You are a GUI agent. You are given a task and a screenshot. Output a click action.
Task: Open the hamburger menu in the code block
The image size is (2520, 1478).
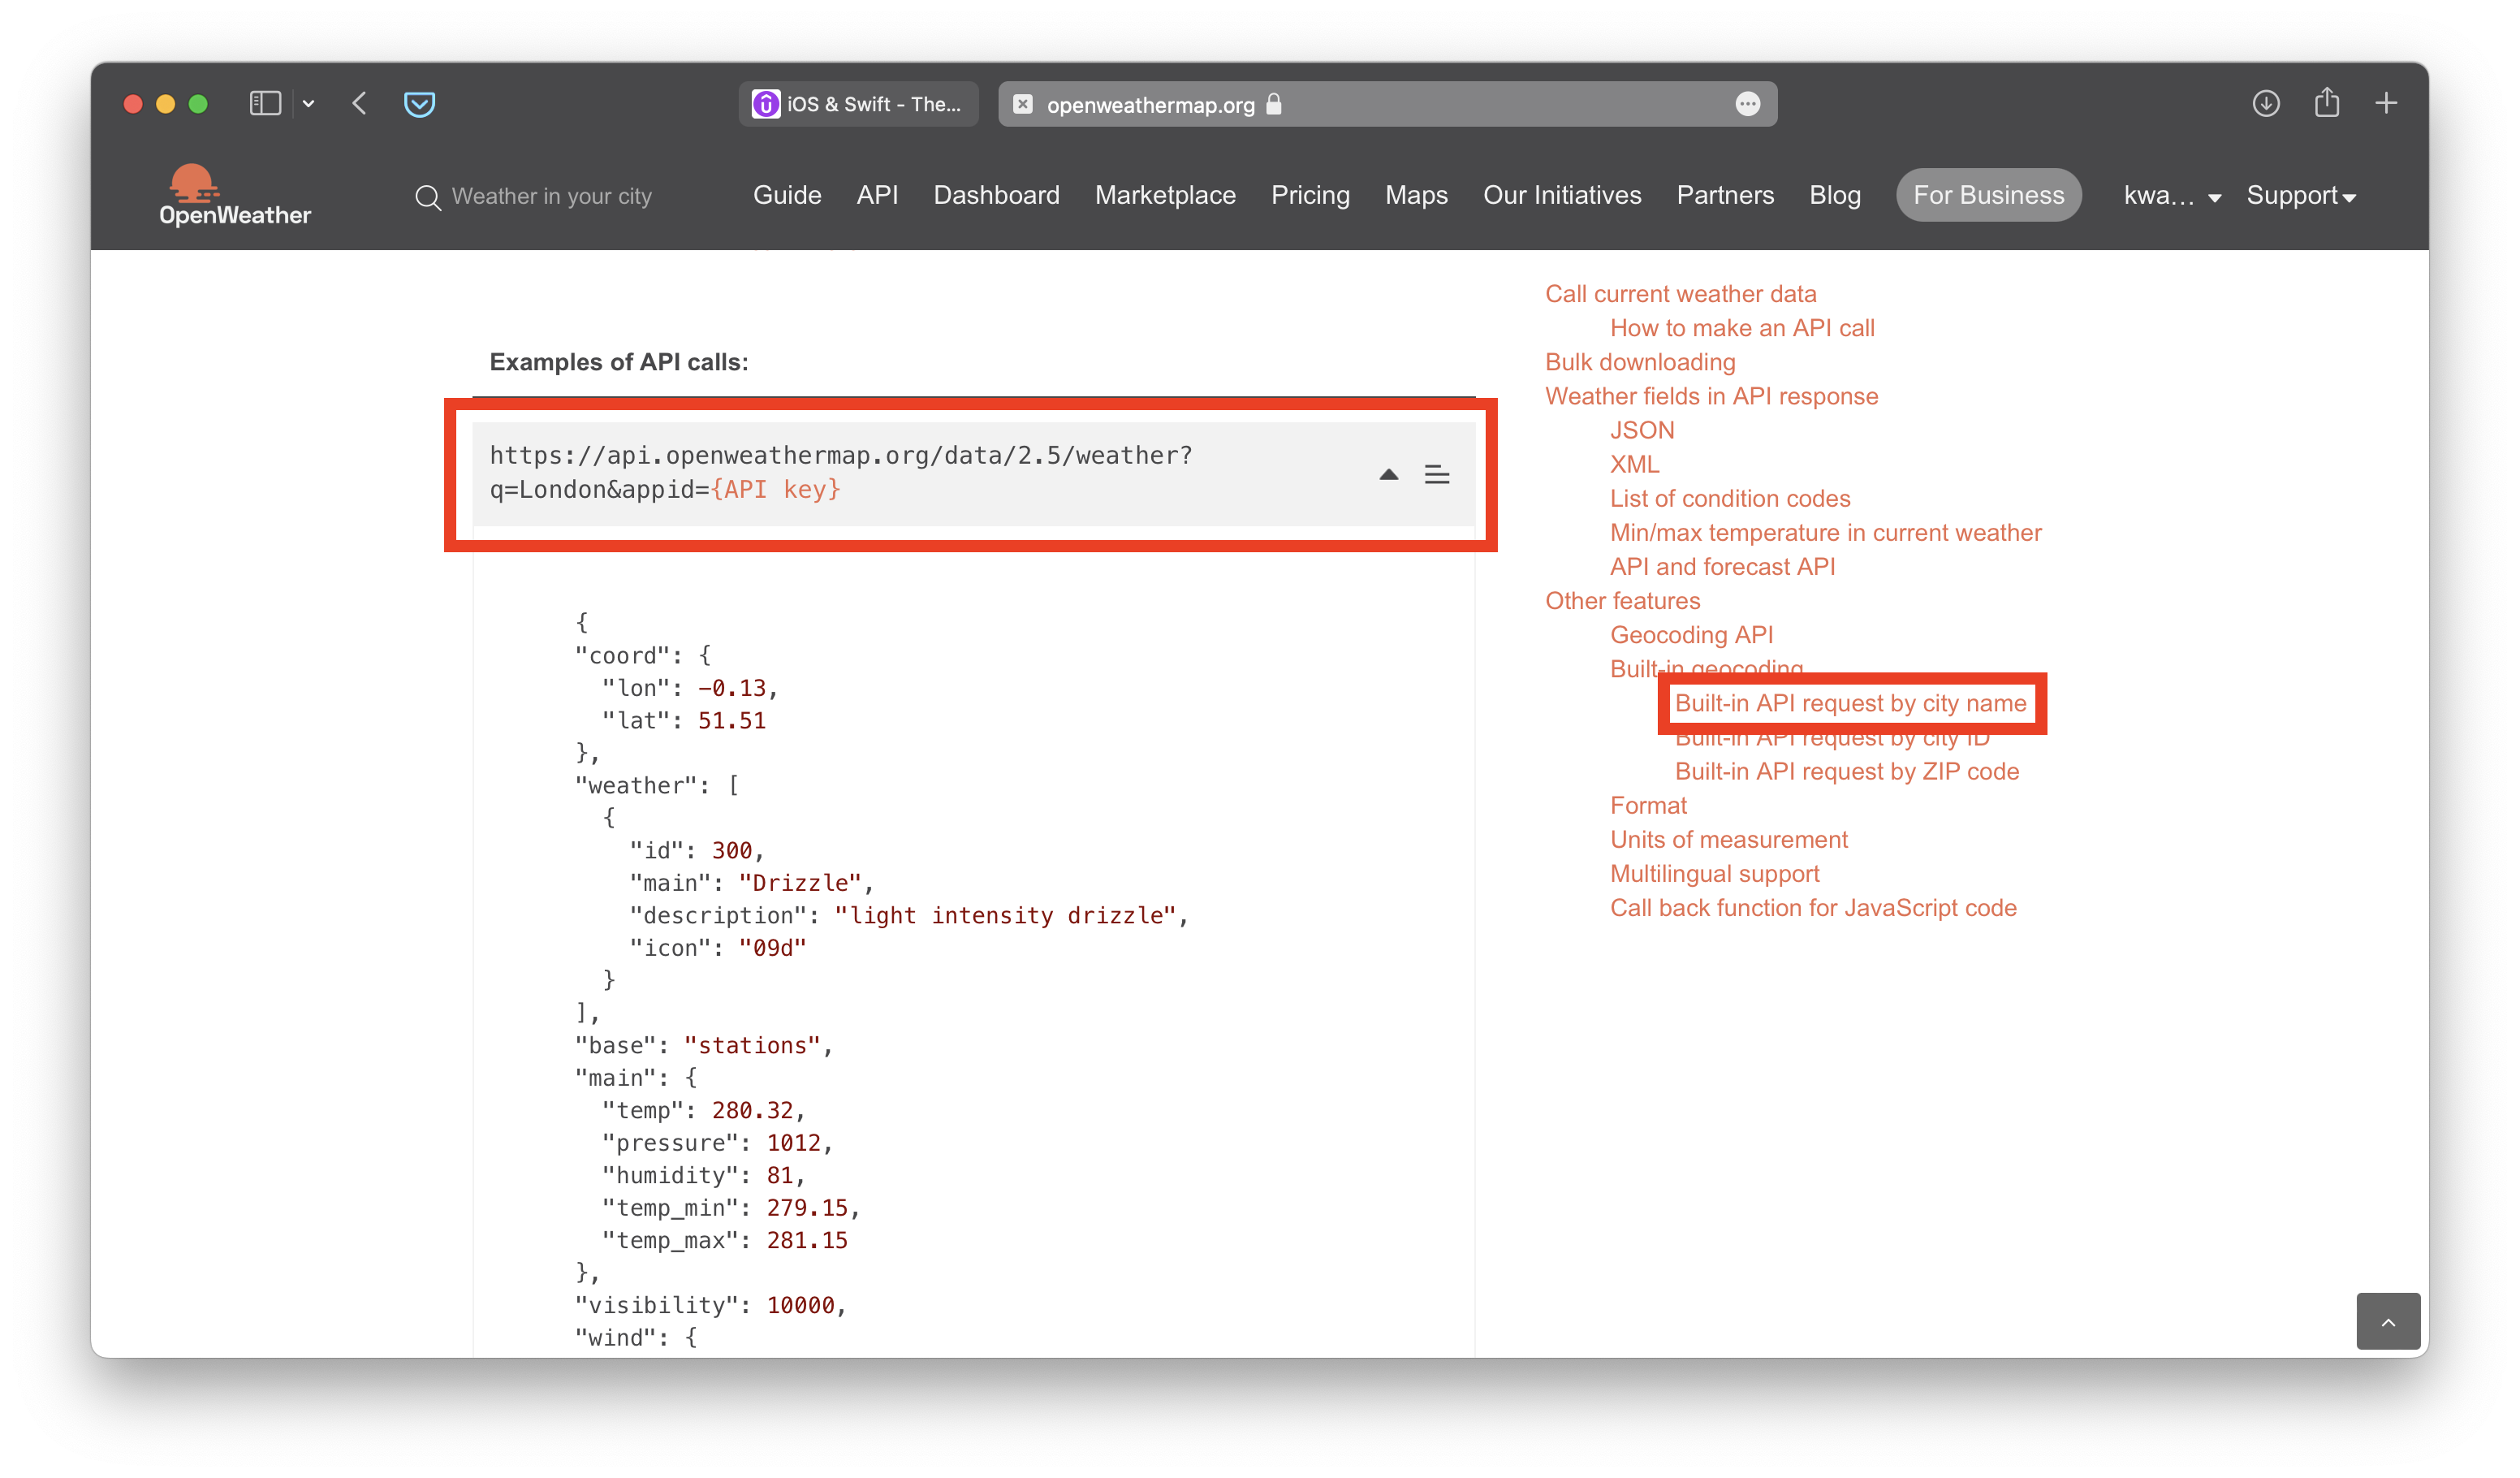1436,475
